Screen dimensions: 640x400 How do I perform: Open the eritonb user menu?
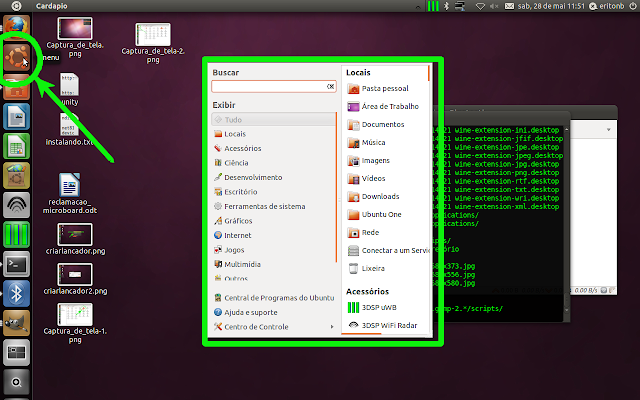607,6
